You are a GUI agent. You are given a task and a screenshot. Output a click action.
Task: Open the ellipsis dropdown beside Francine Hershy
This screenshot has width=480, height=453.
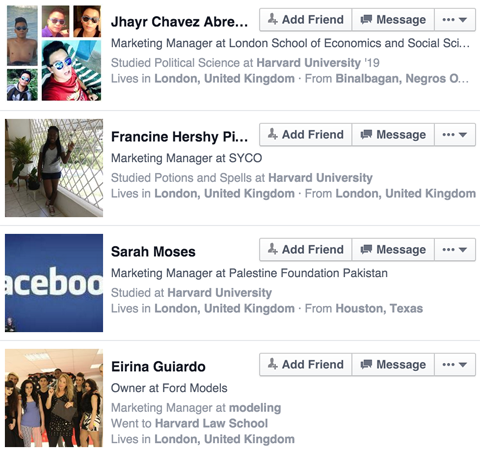pos(455,135)
